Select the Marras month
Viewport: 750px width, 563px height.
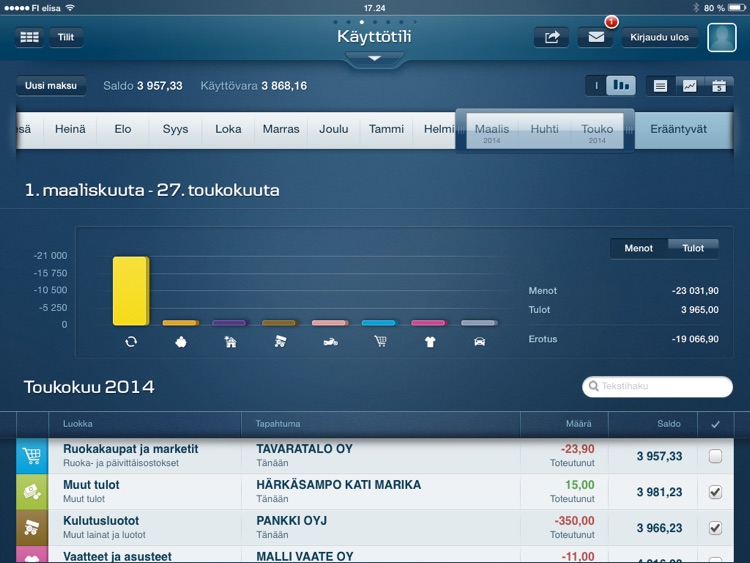[281, 130]
